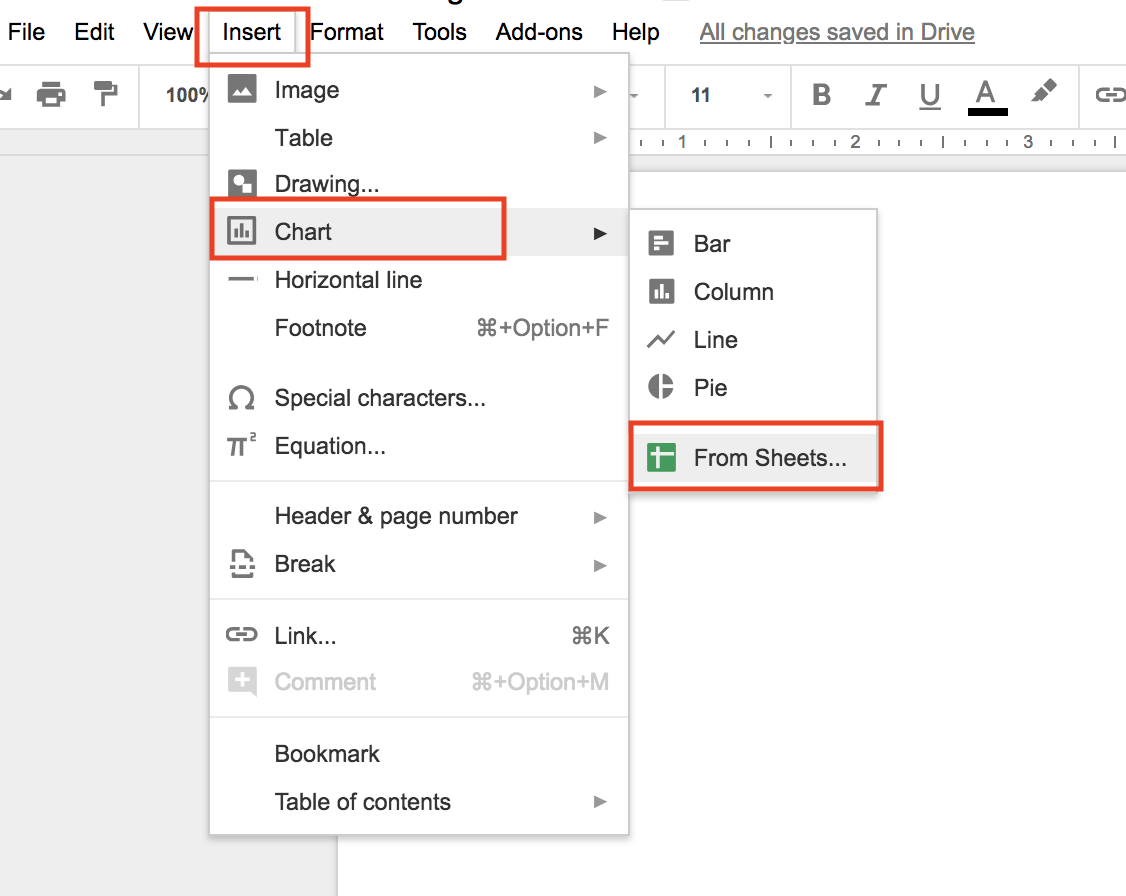Click the All changes saved in Drive link

coord(837,32)
